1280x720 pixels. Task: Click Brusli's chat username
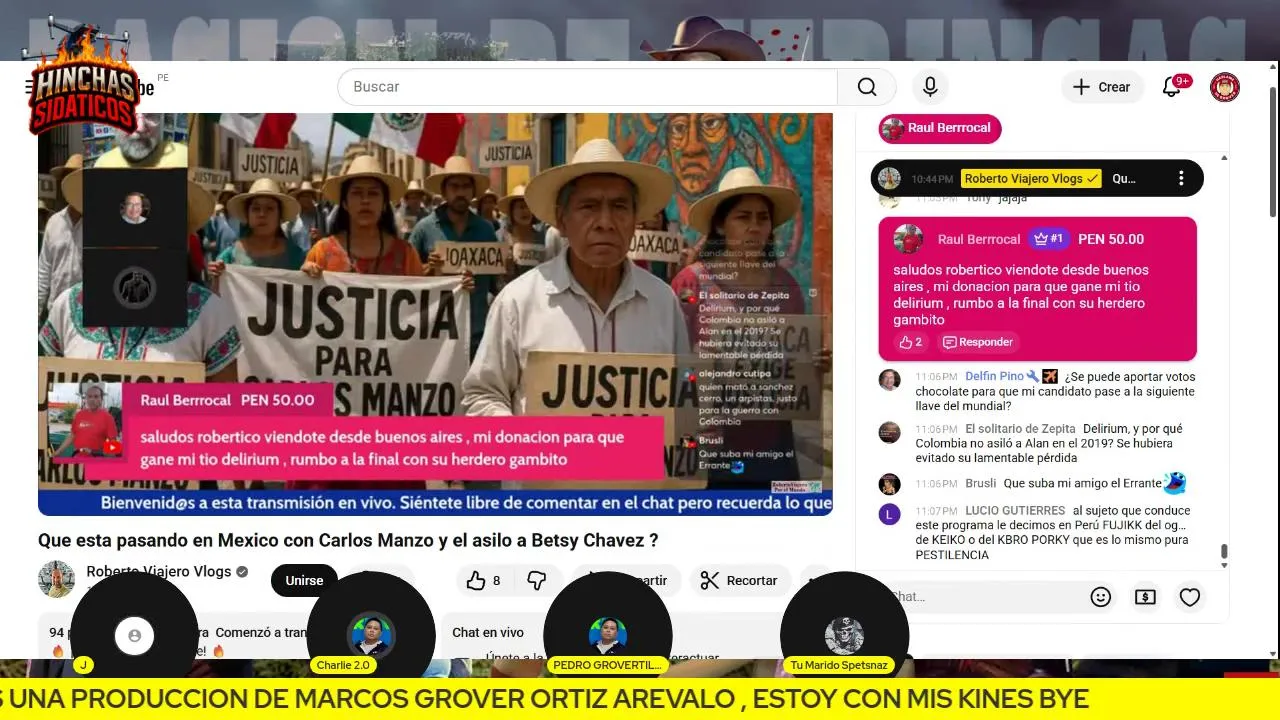point(981,484)
